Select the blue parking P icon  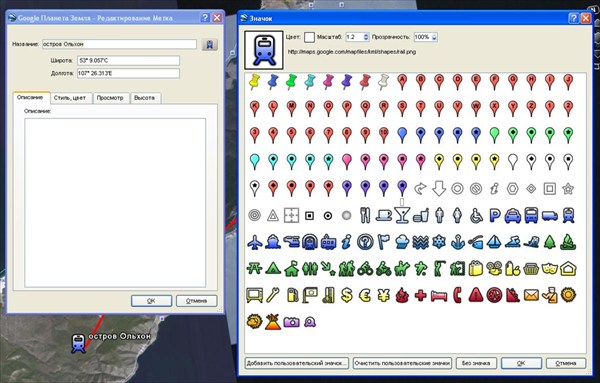[x=494, y=216]
